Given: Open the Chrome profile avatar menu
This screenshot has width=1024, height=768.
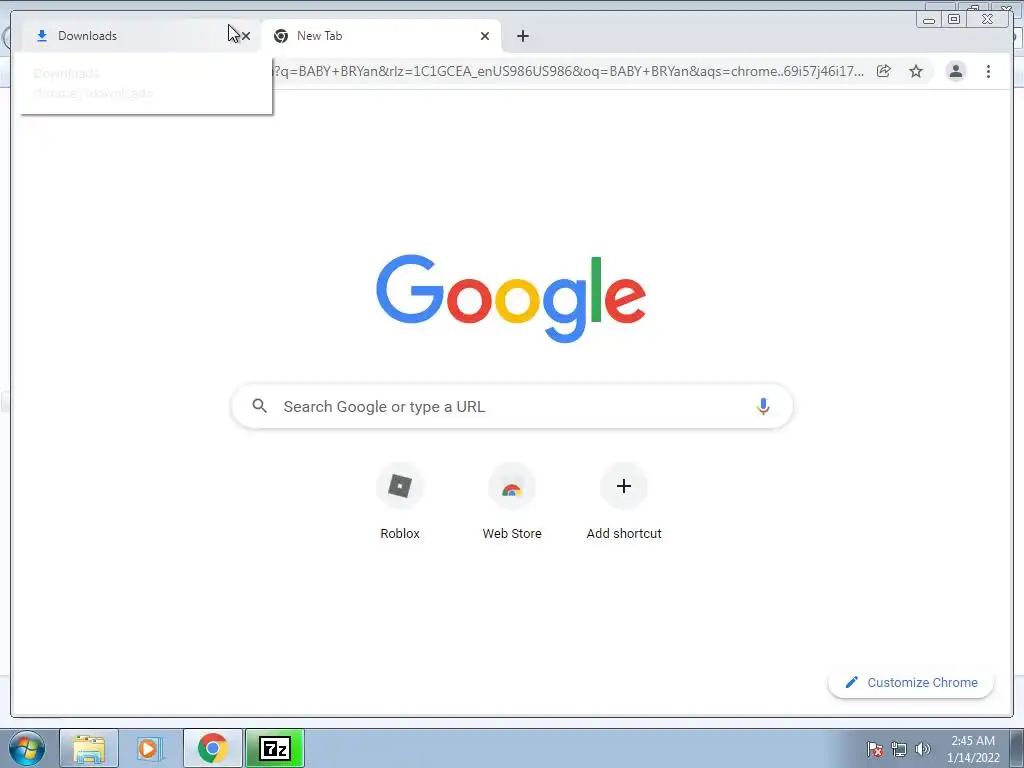Looking at the screenshot, I should tap(955, 71).
